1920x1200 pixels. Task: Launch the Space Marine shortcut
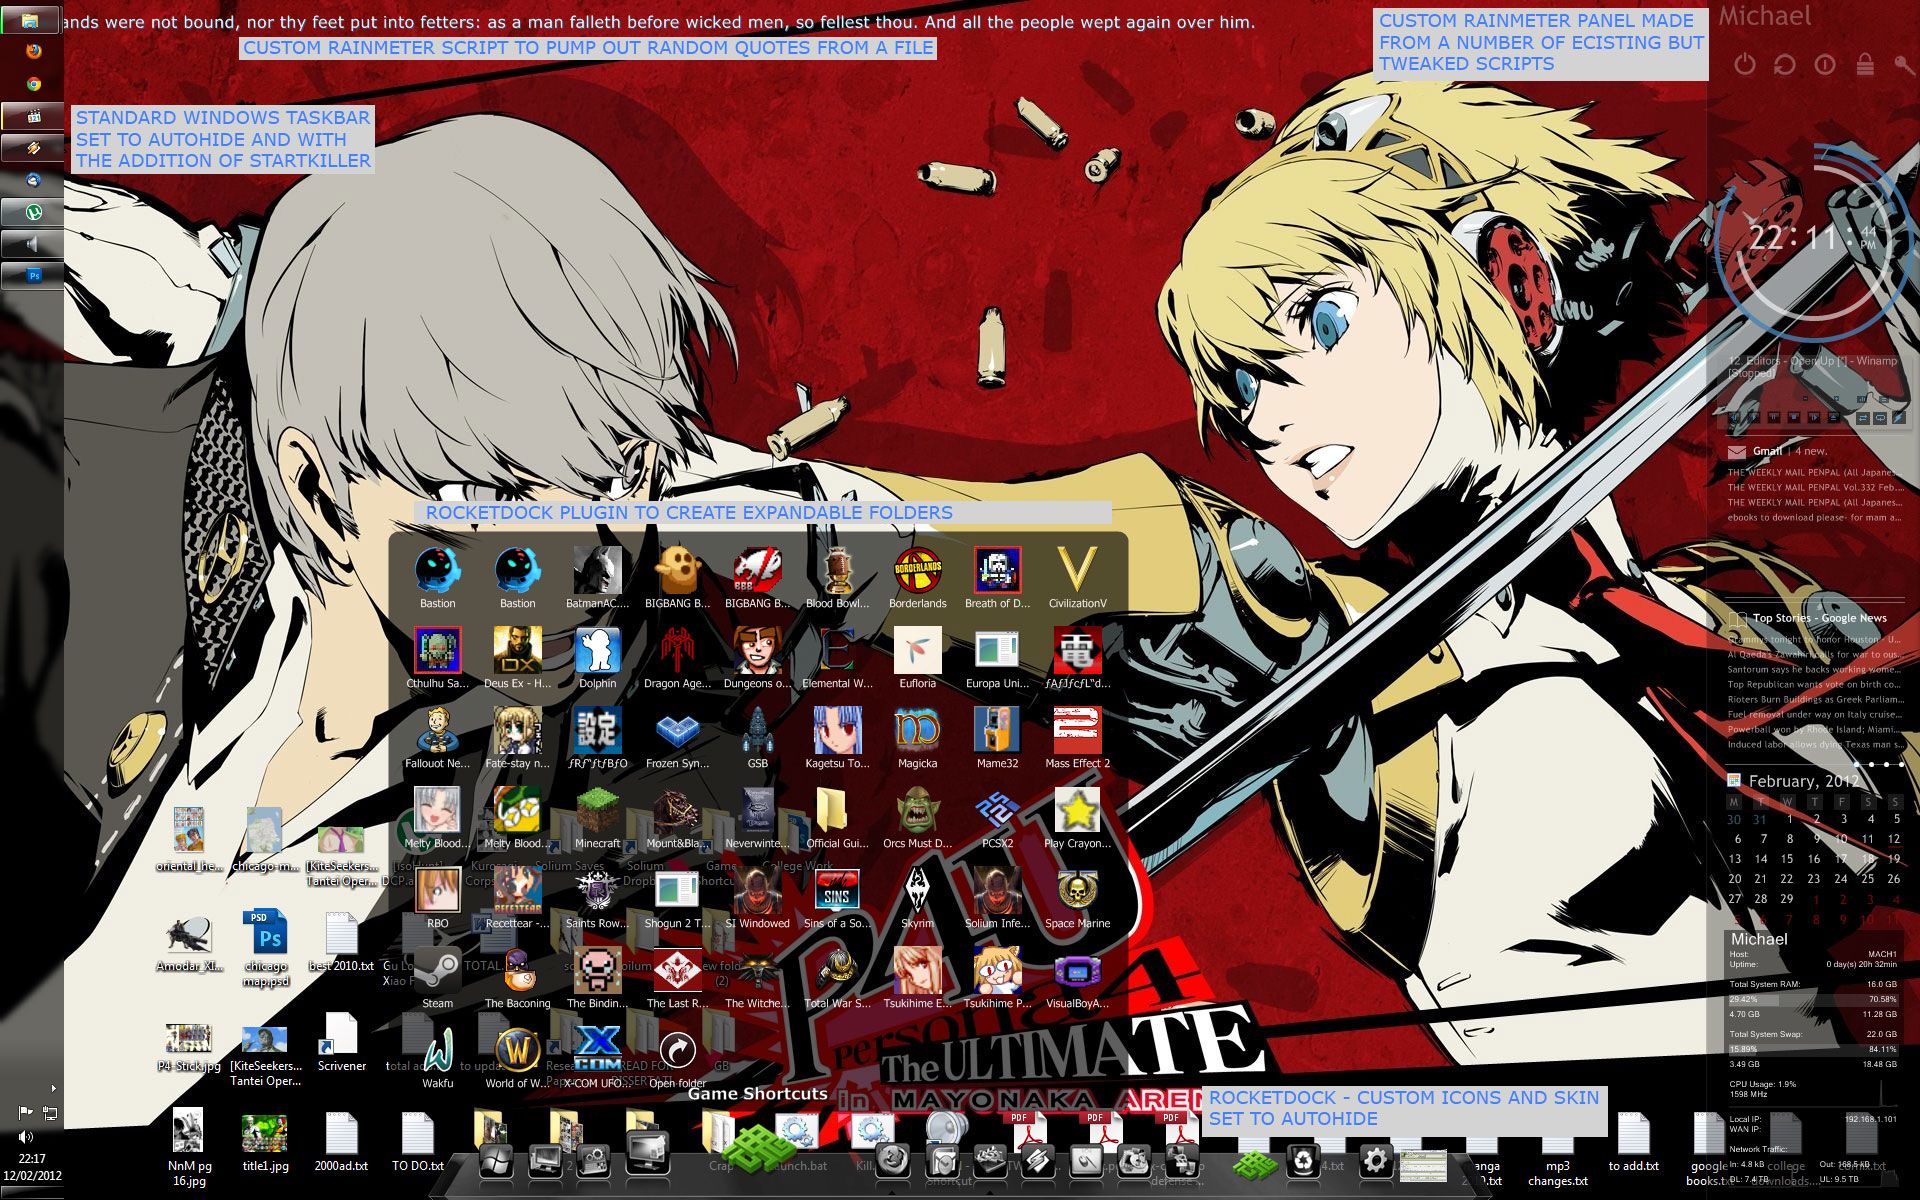point(1077,898)
